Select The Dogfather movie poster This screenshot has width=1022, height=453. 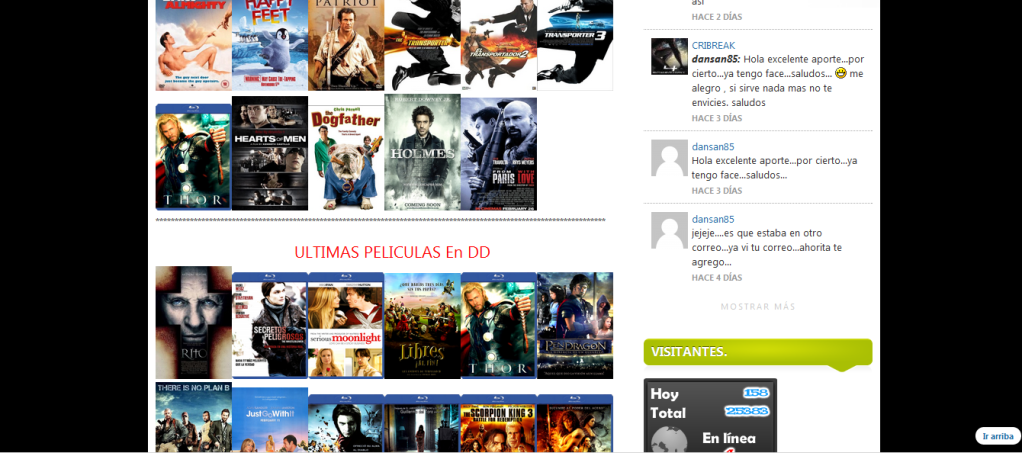[346, 158]
